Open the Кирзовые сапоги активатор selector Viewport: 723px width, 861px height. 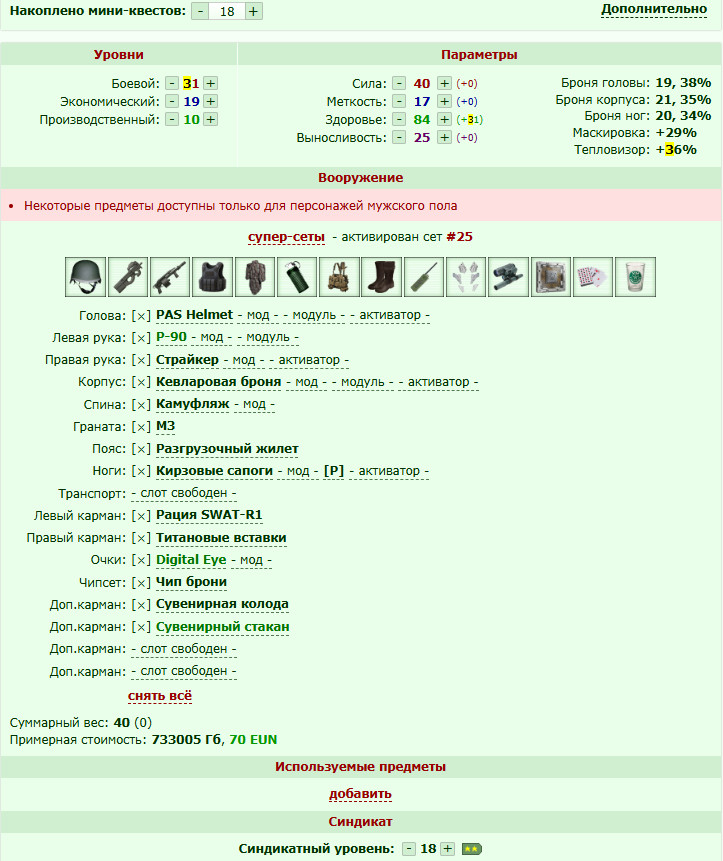click(x=389, y=471)
